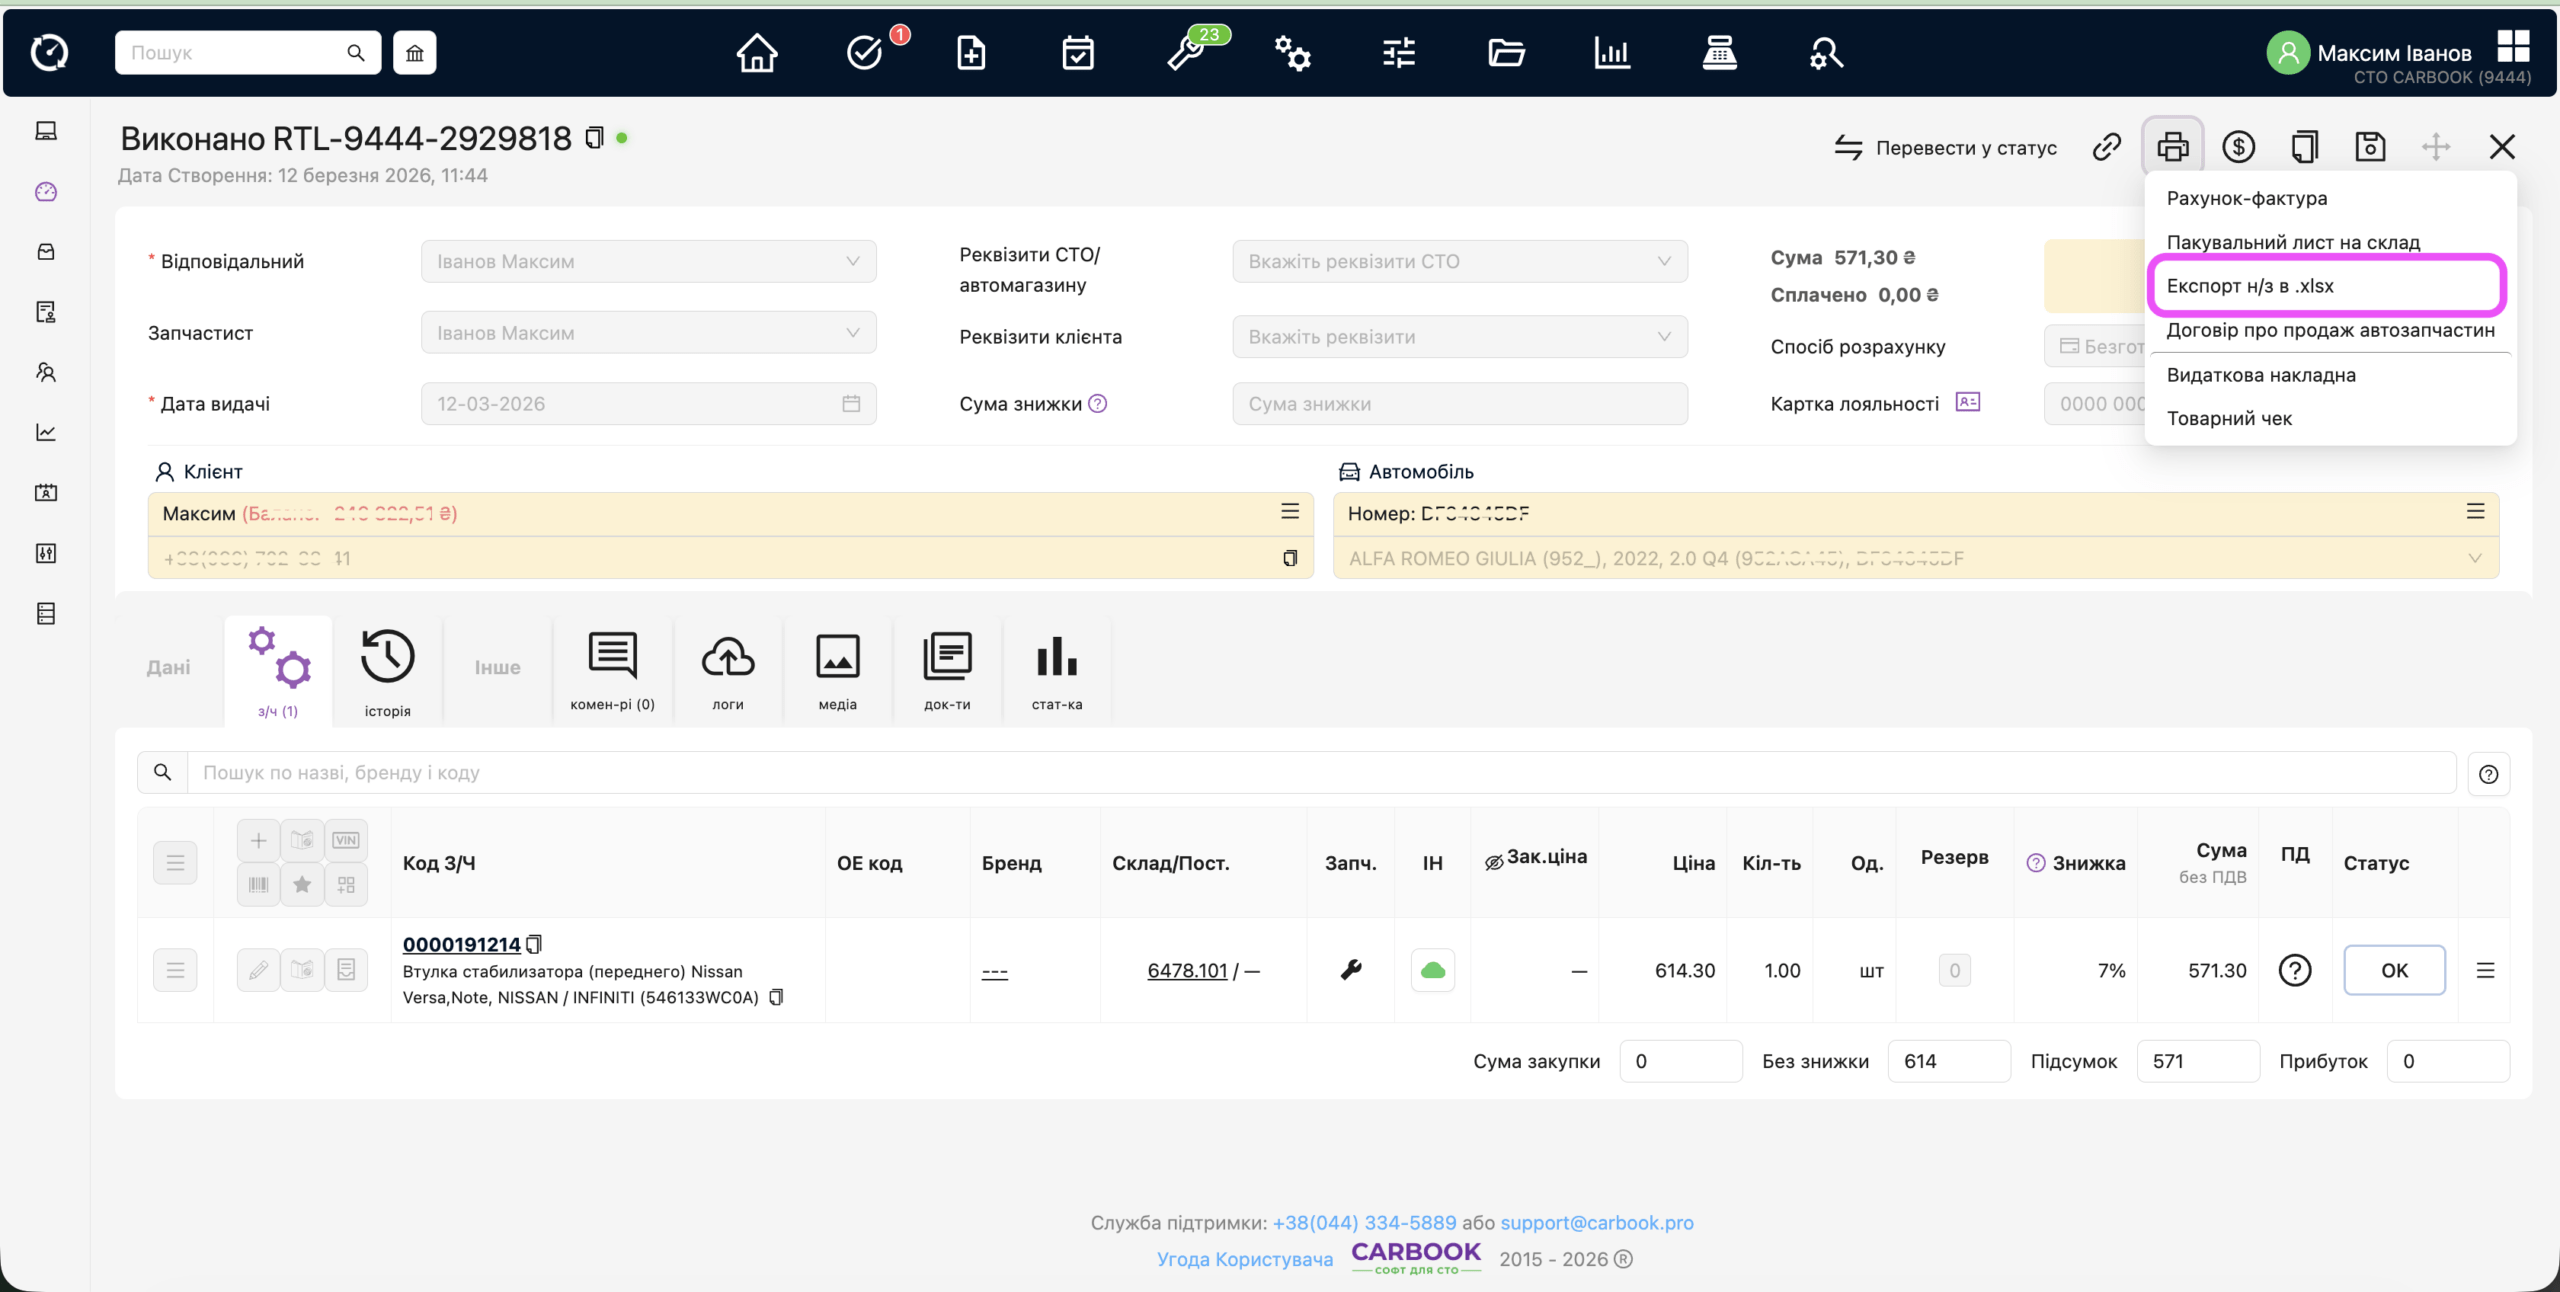Image resolution: width=2560 pixels, height=1292 pixels.
Task: Open the Відповідальний responsible person dropdown
Action: coord(648,261)
